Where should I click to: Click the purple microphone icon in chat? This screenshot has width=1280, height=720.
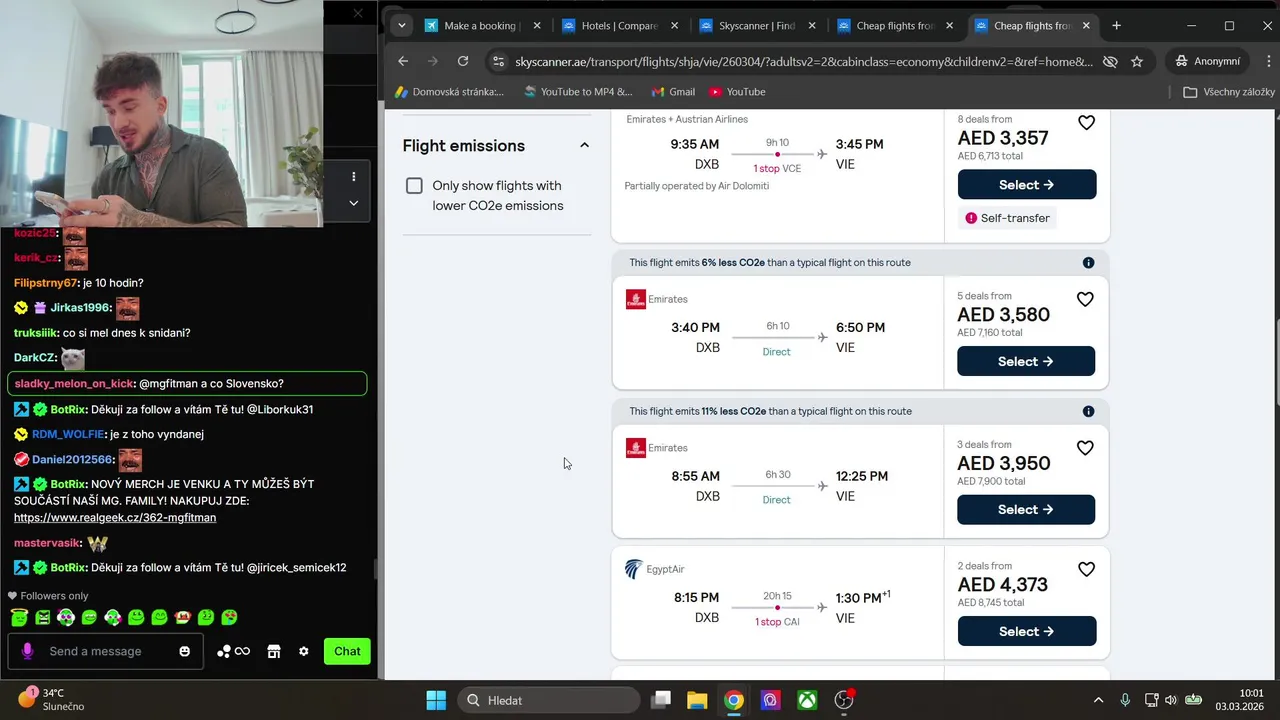pos(27,651)
